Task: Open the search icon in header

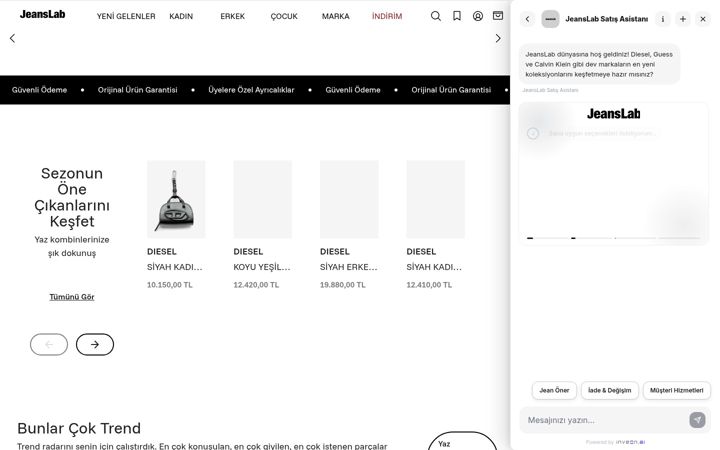Action: point(436,16)
